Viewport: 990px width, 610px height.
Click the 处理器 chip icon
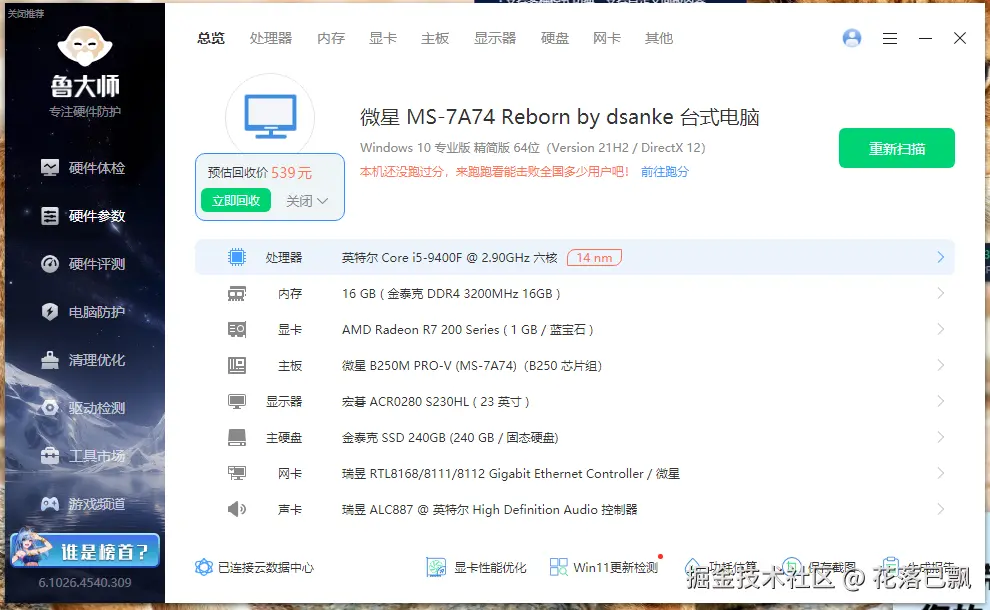(x=237, y=257)
